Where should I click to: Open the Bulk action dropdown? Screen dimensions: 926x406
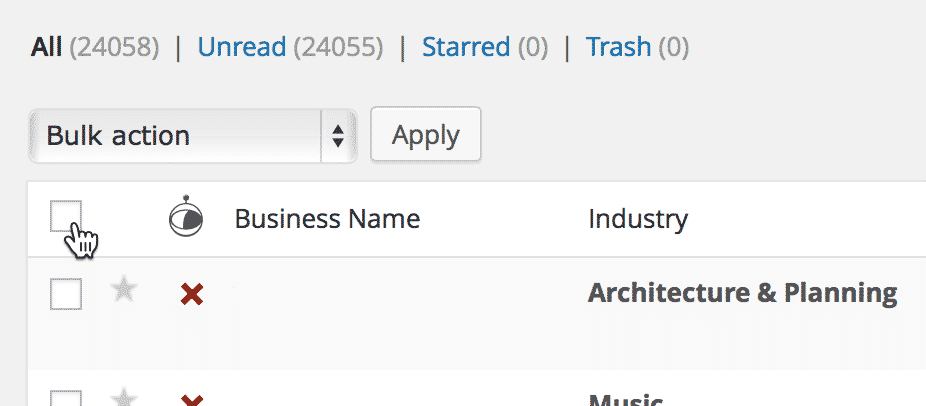193,136
